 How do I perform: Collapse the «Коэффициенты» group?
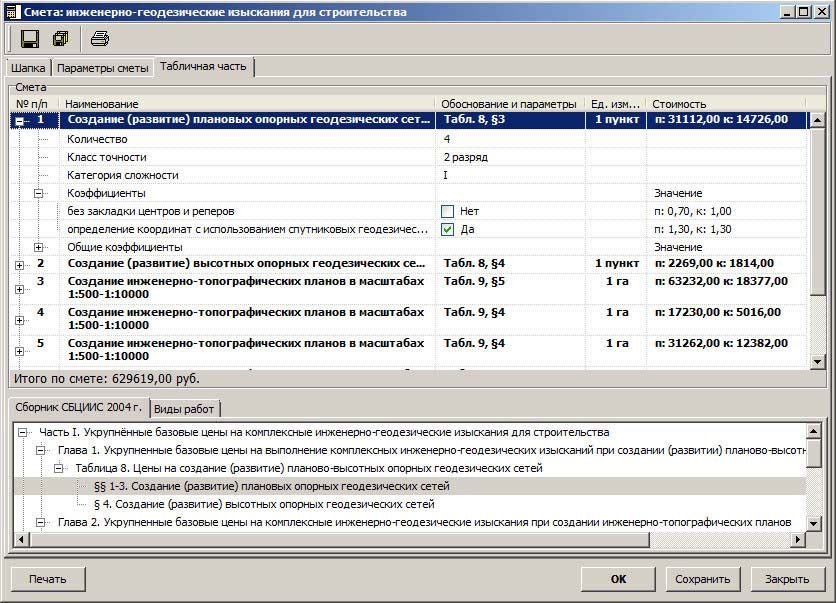pos(38,194)
